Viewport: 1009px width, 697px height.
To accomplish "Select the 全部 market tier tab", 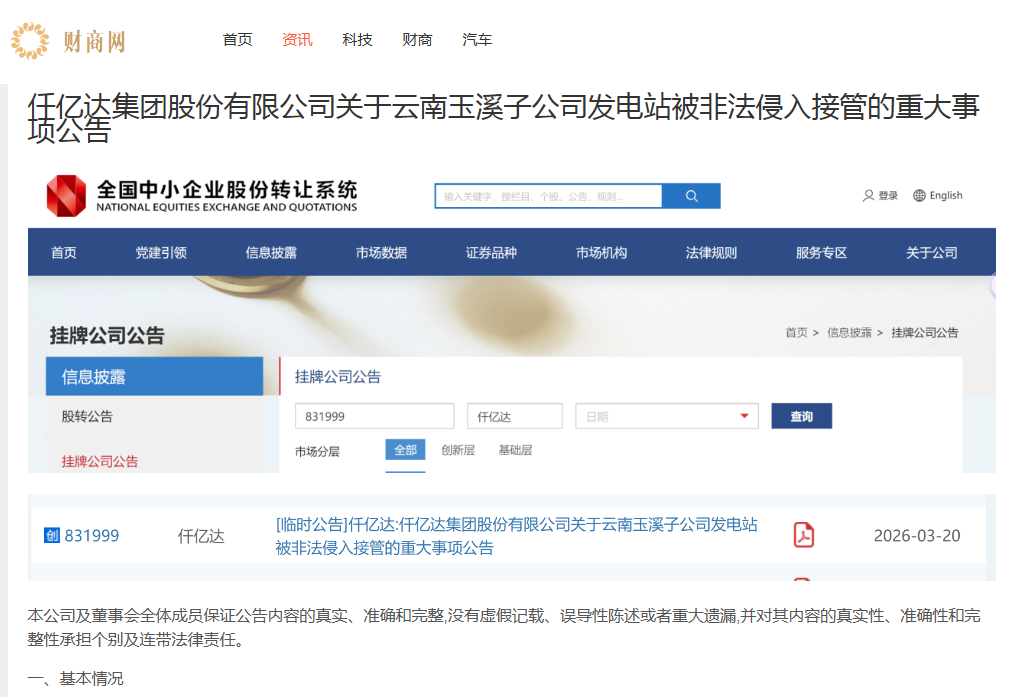I will click(x=405, y=450).
